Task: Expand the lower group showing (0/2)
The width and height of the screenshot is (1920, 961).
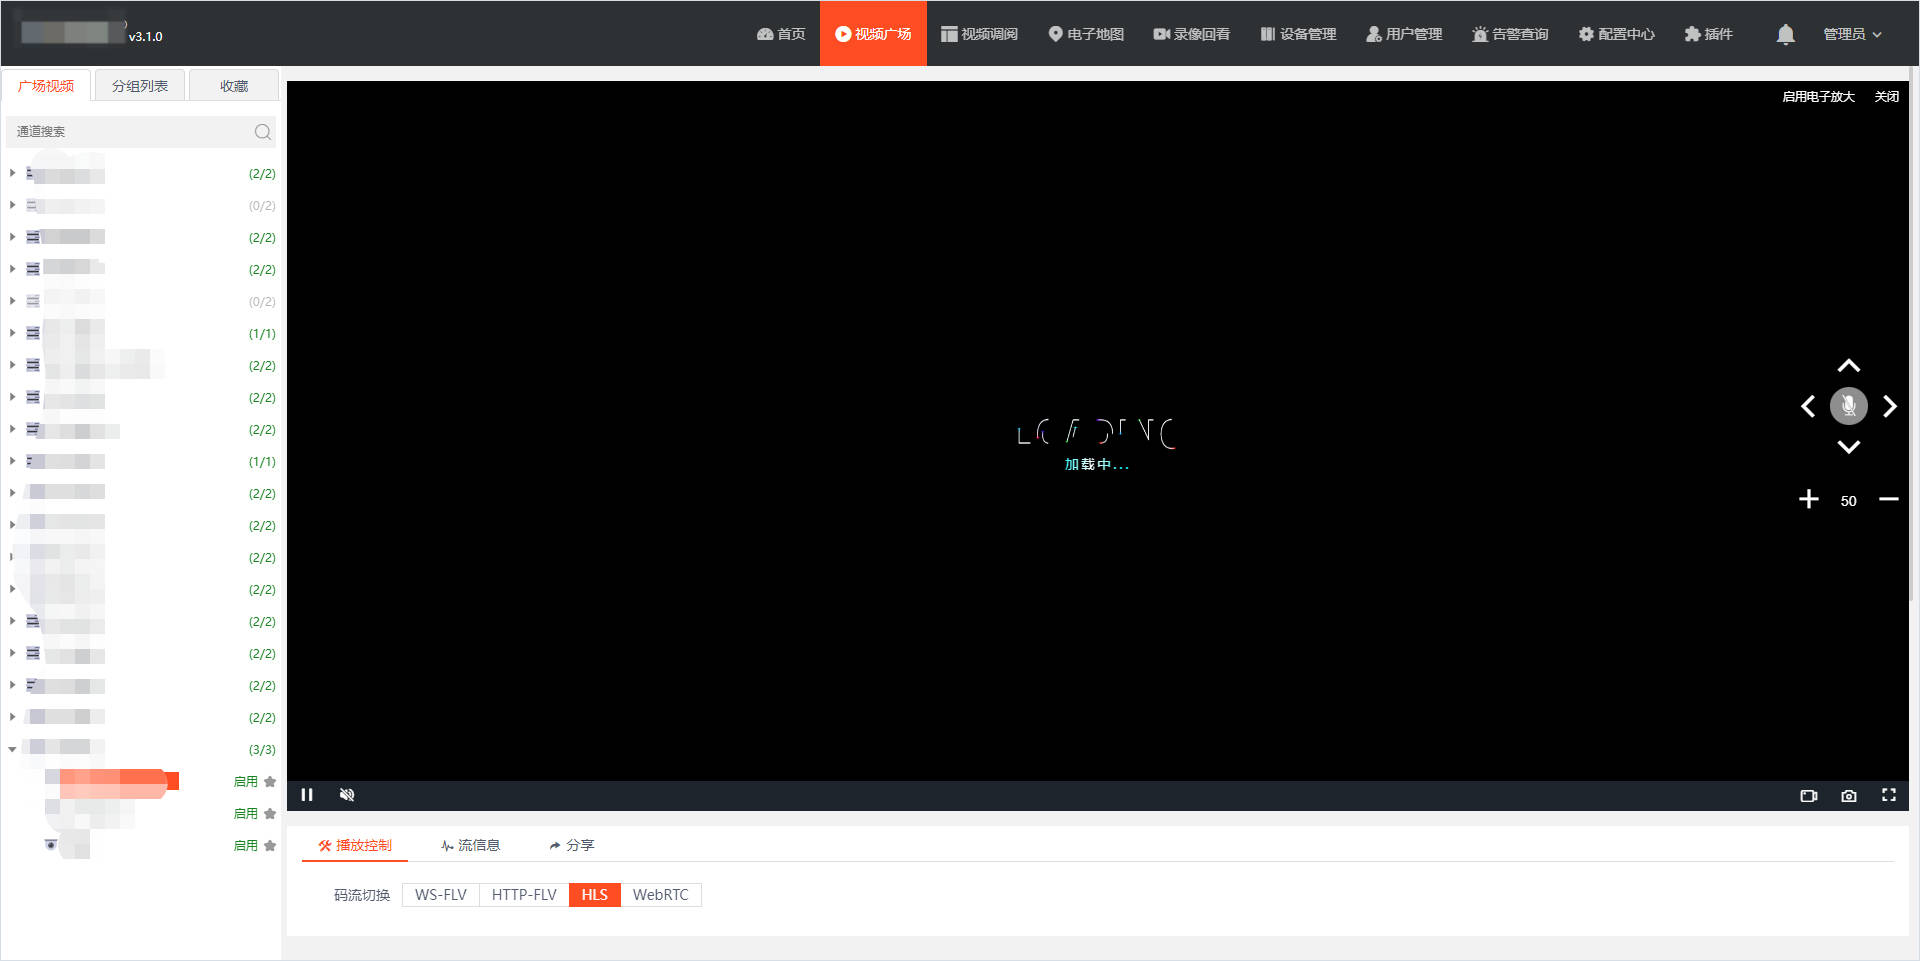Action: click(12, 301)
